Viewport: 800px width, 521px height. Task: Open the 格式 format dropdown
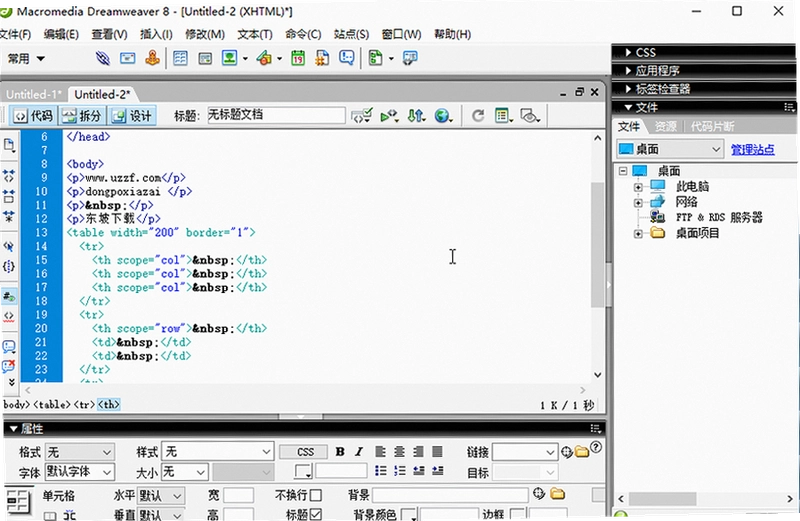pyautogui.click(x=80, y=452)
